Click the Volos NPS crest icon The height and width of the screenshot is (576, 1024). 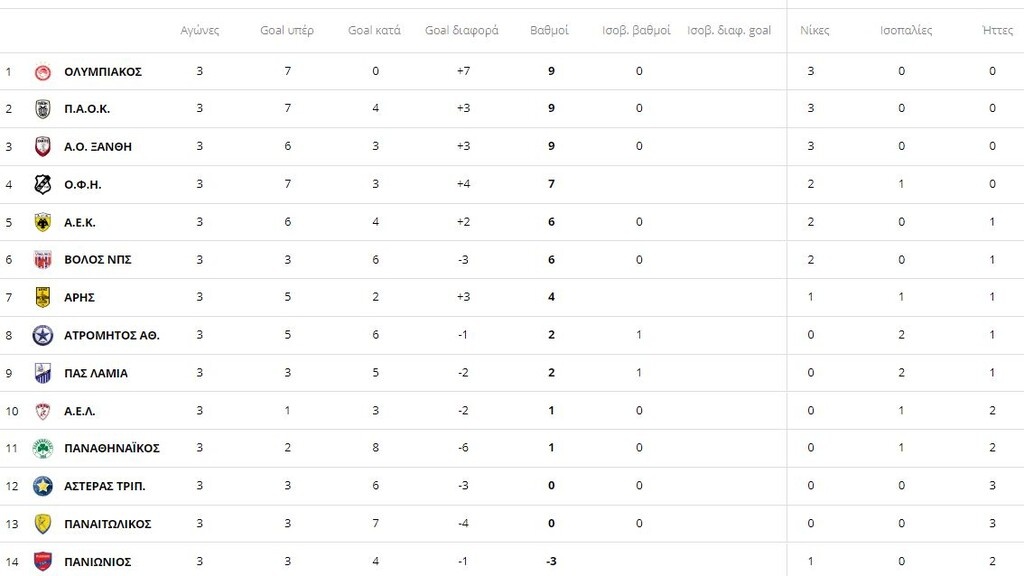coord(42,260)
